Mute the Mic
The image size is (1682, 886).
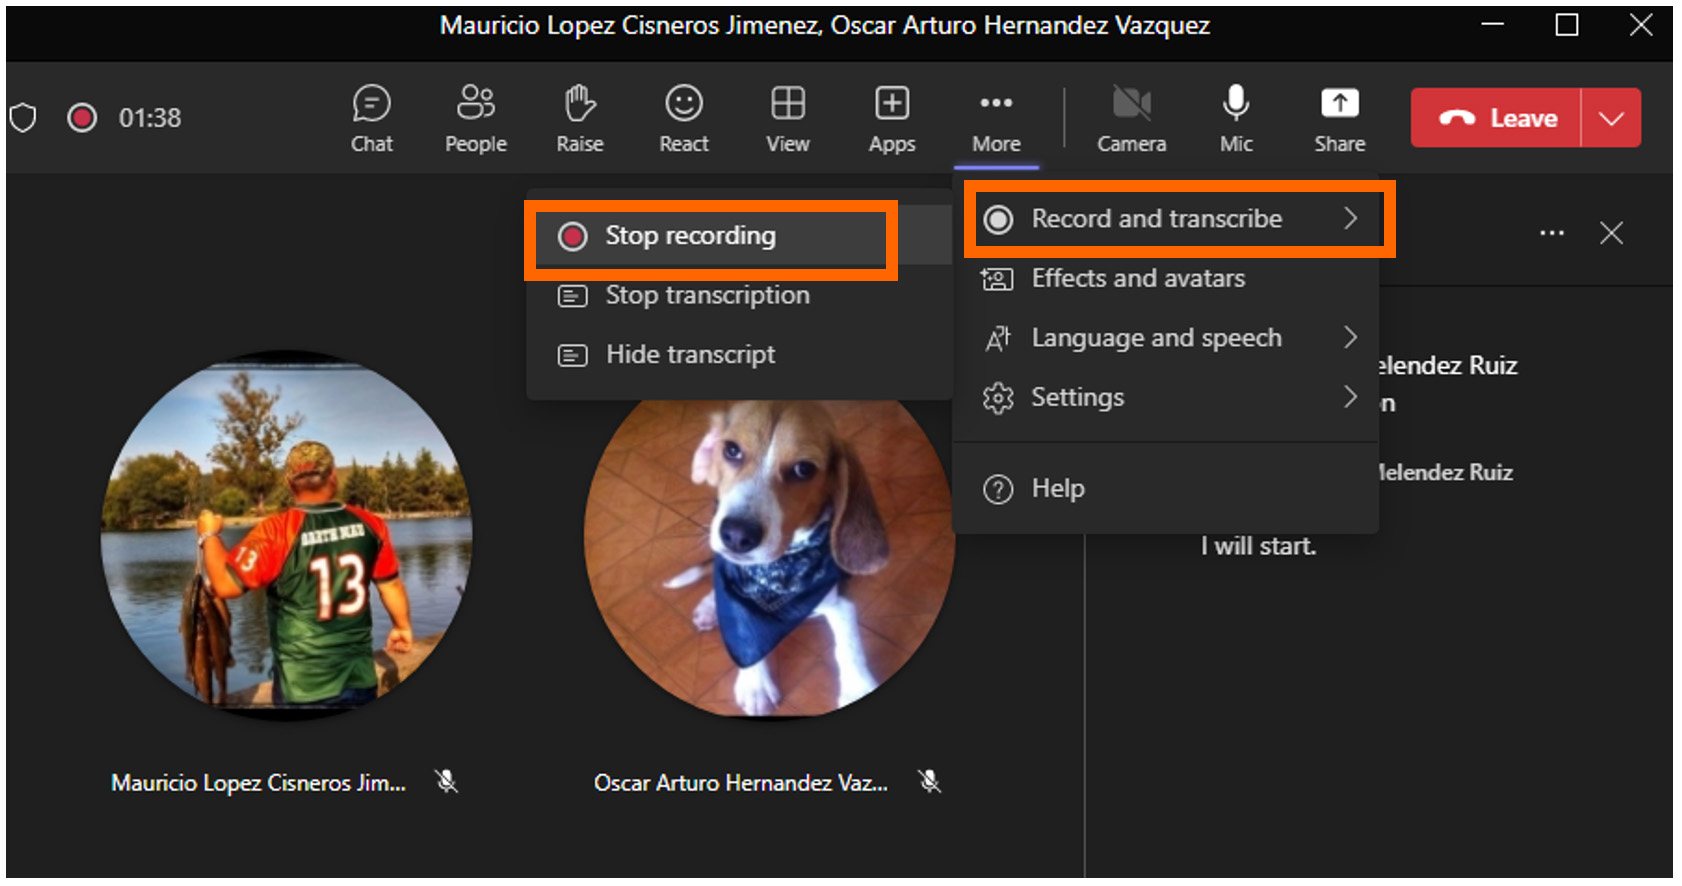tap(1236, 118)
